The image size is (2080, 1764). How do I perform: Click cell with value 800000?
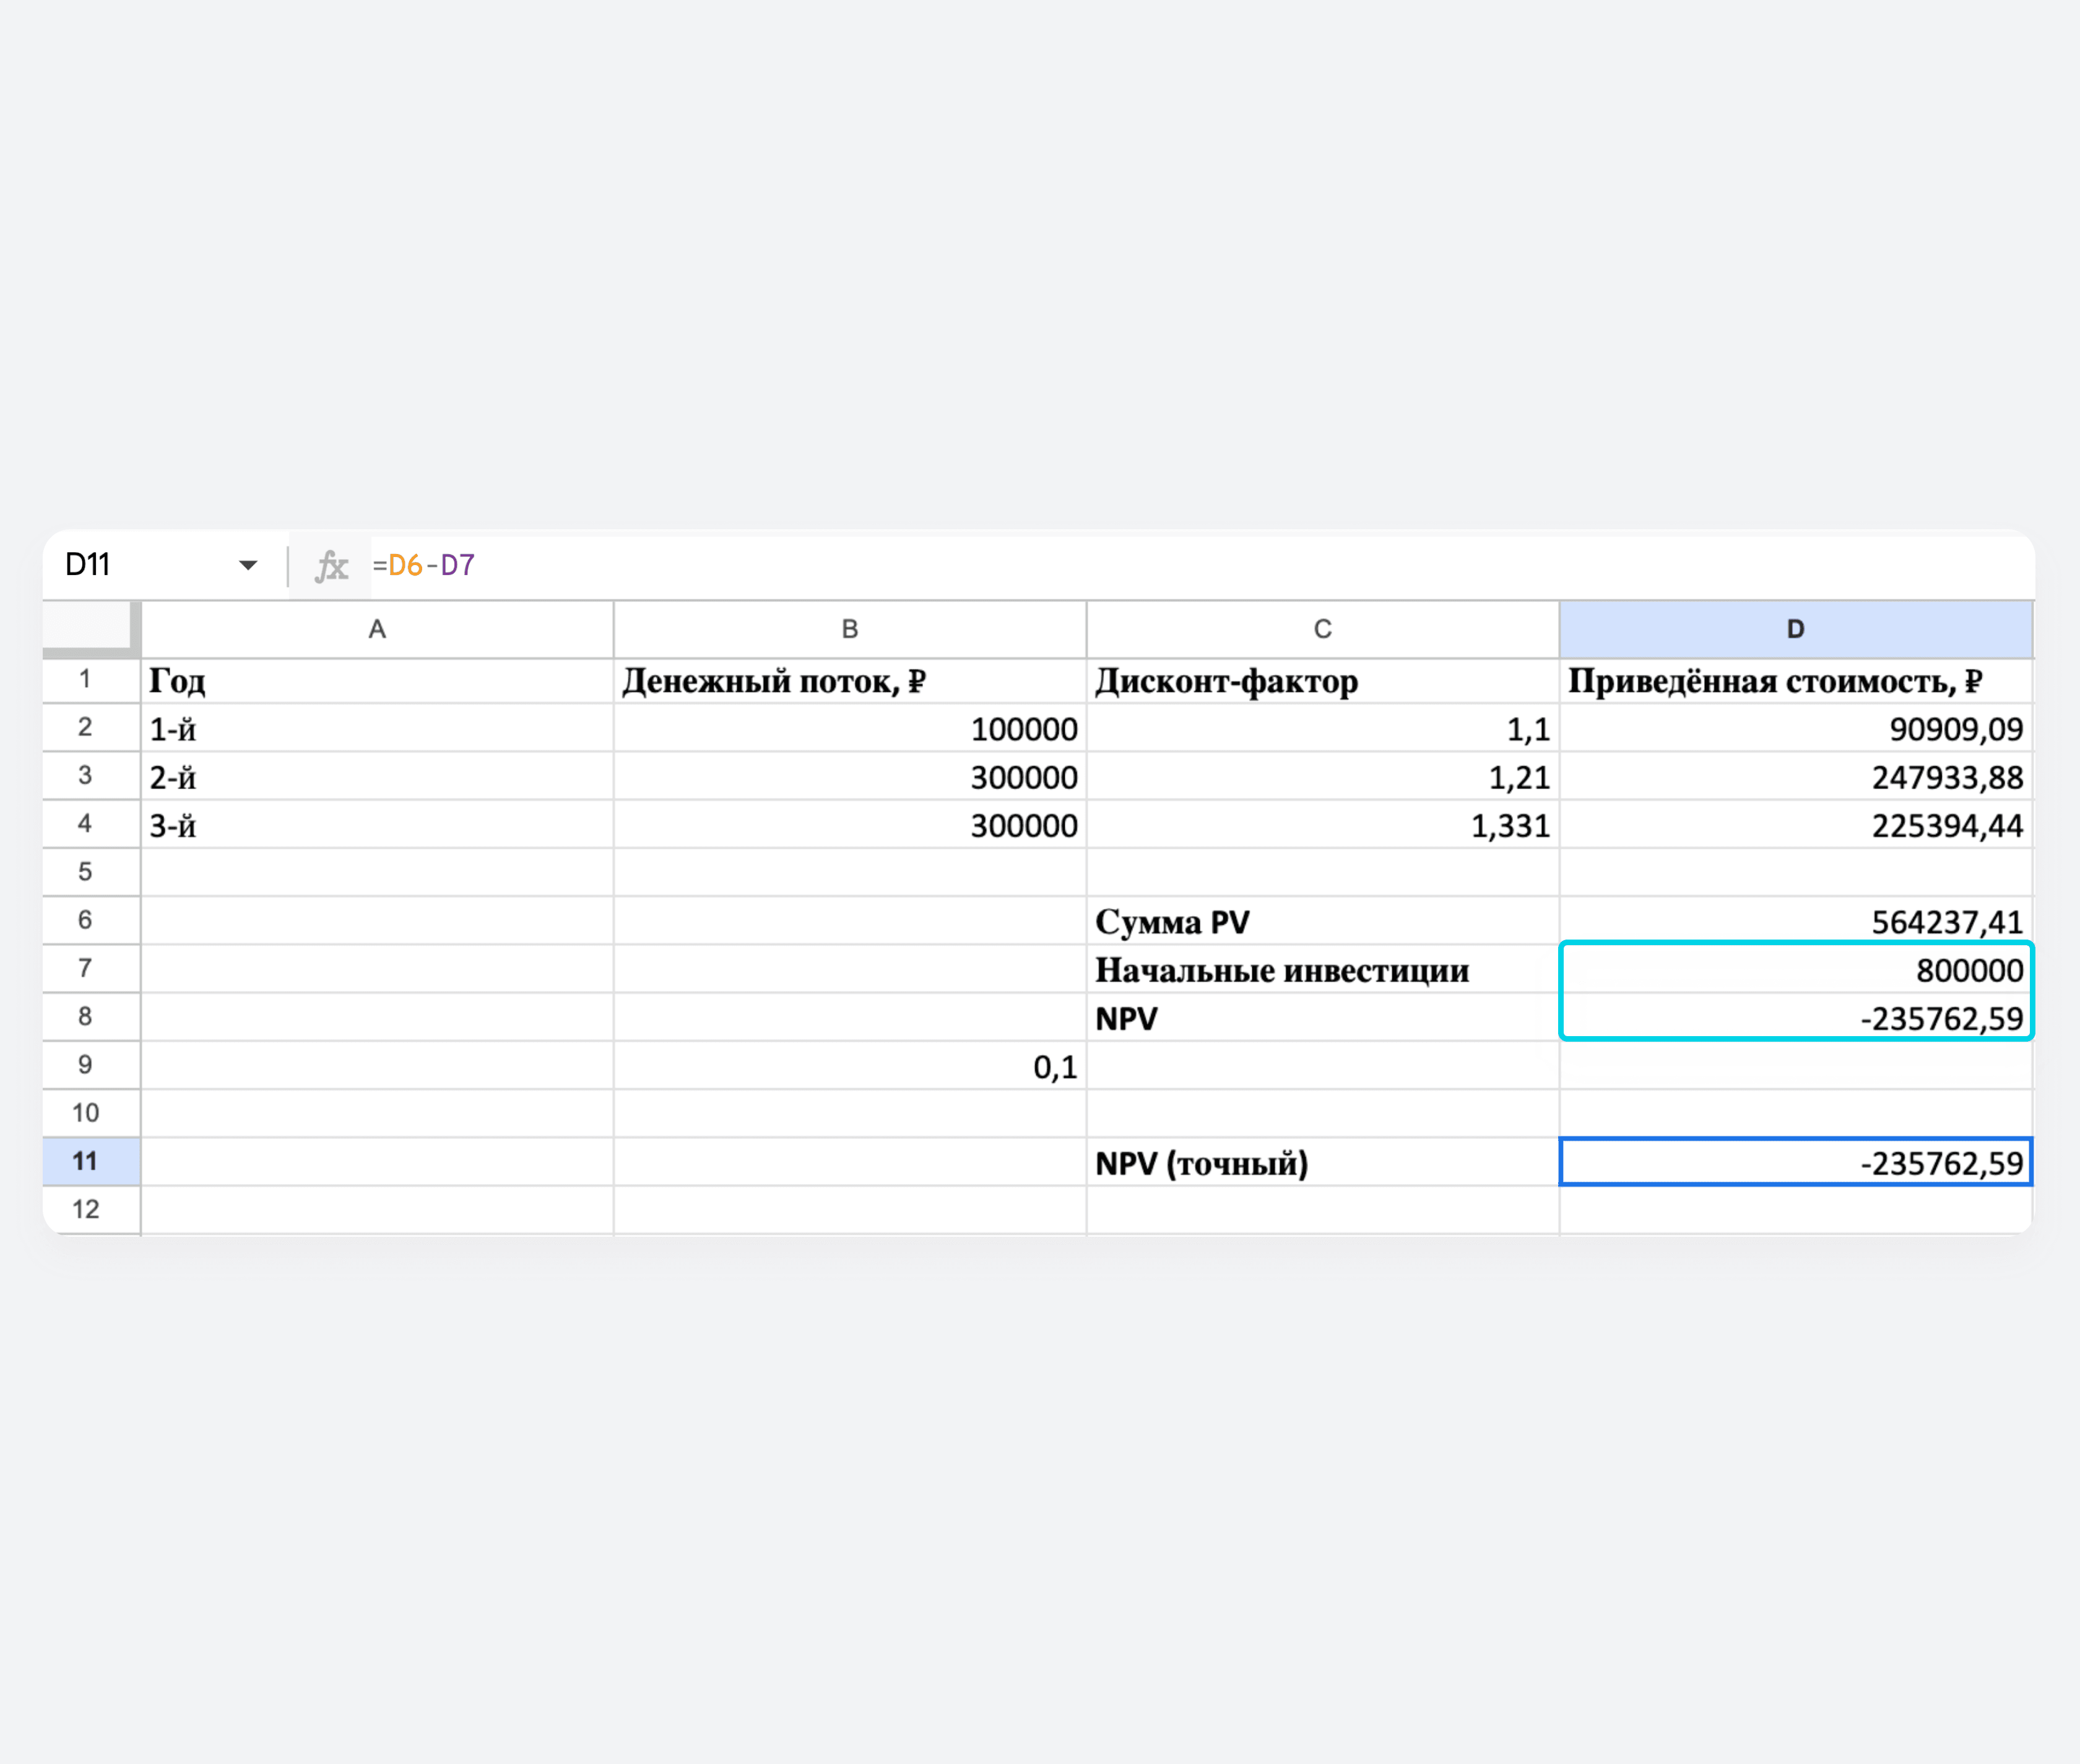tap(1795, 969)
